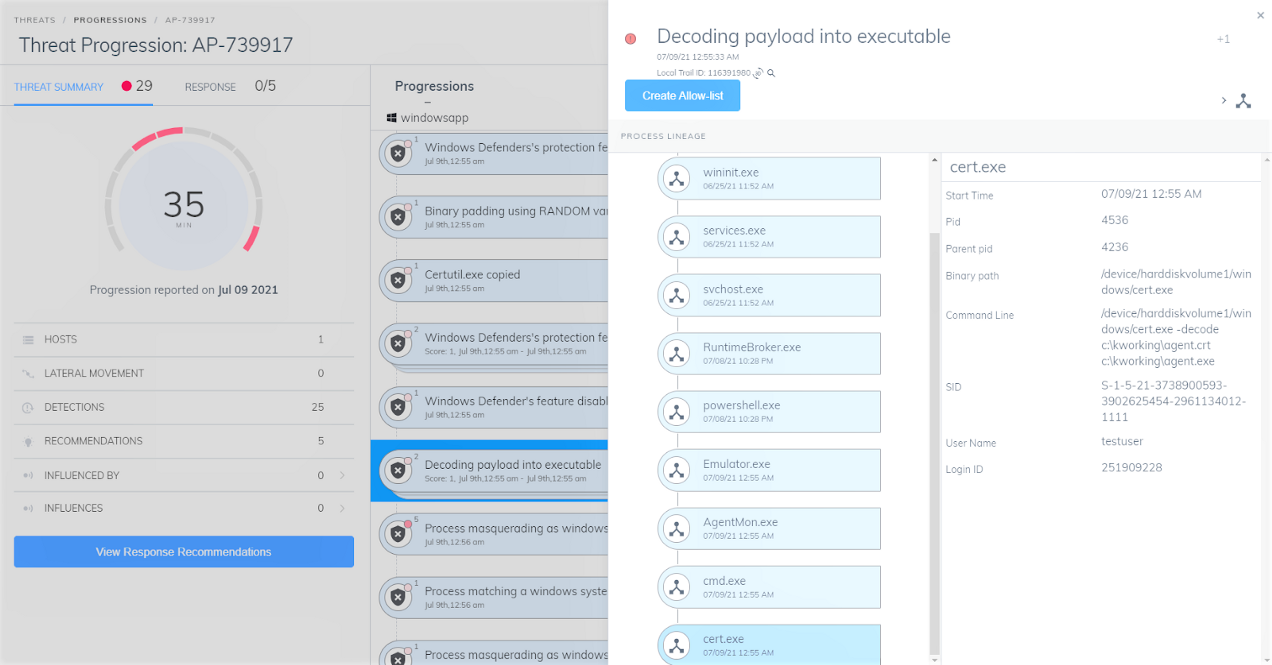Select the RuntimeBroker.exe lineage entry
The width and height of the screenshot is (1272, 665).
click(x=769, y=353)
